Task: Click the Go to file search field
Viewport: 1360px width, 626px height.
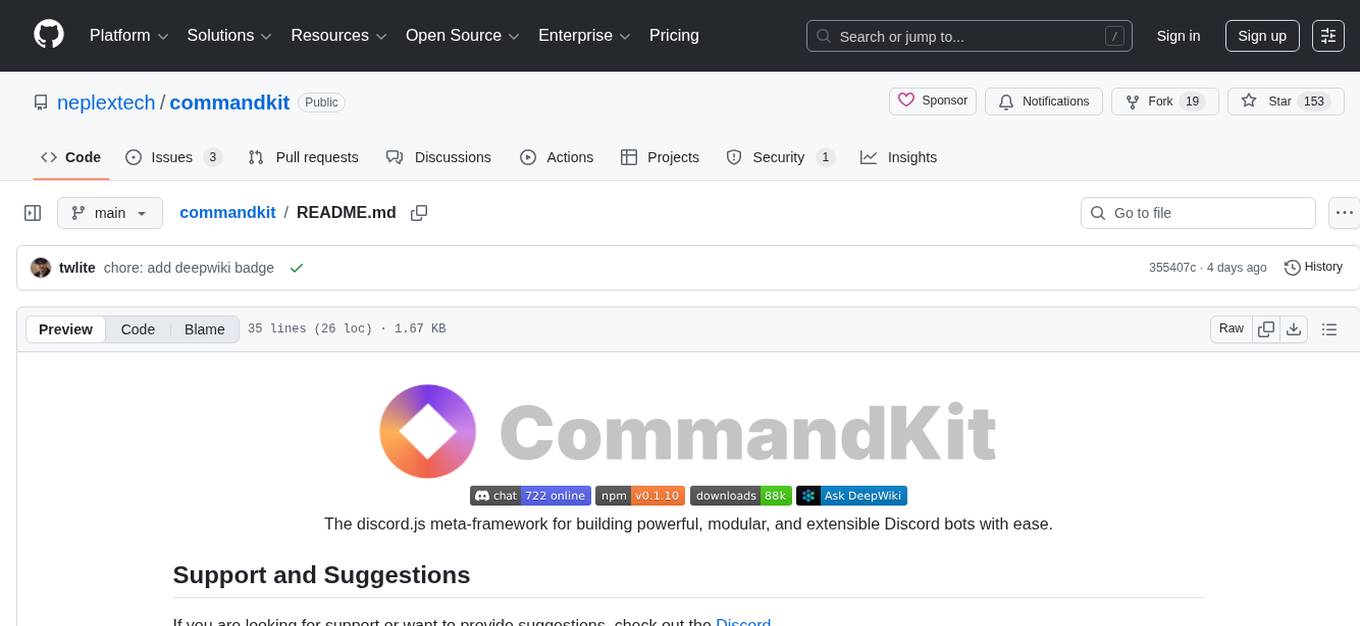Action: point(1197,212)
